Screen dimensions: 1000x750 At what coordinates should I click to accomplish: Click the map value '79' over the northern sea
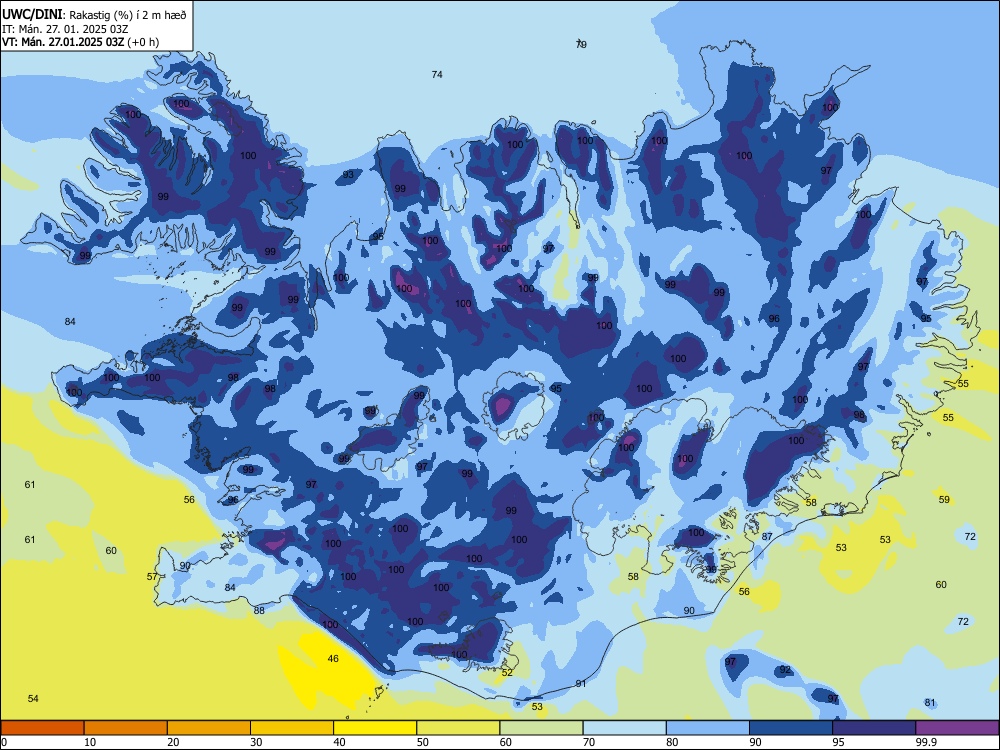(581, 44)
